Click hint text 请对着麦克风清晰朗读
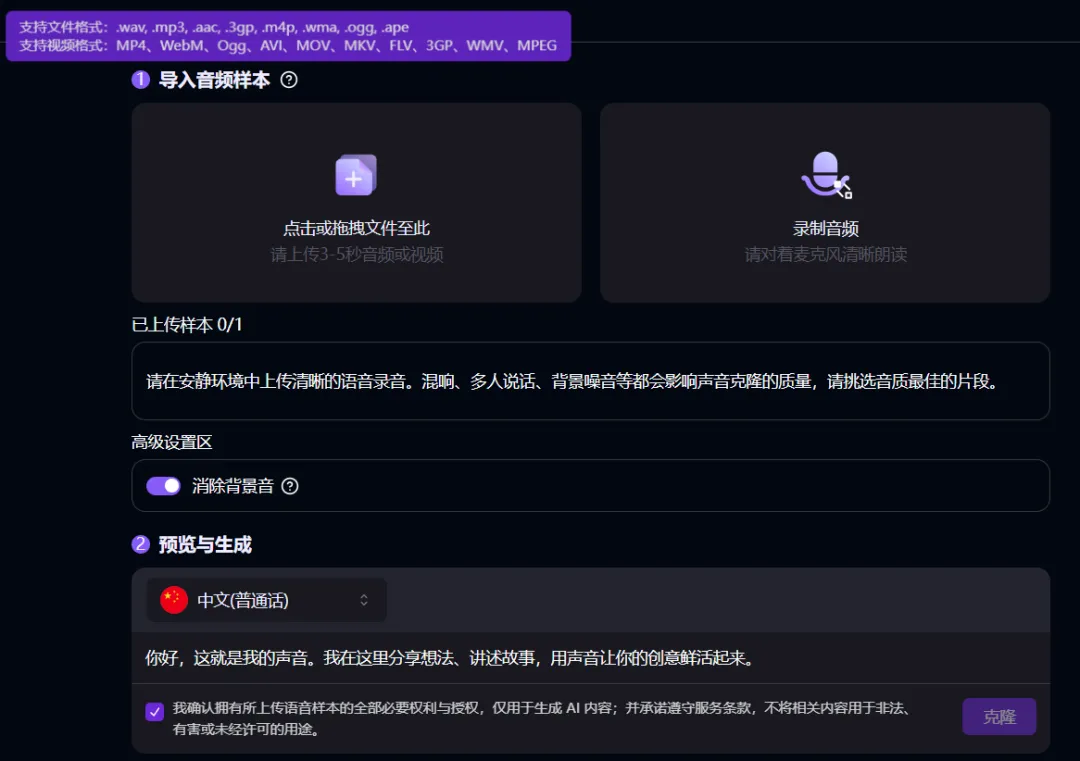This screenshot has height=761, width=1080. [x=825, y=255]
